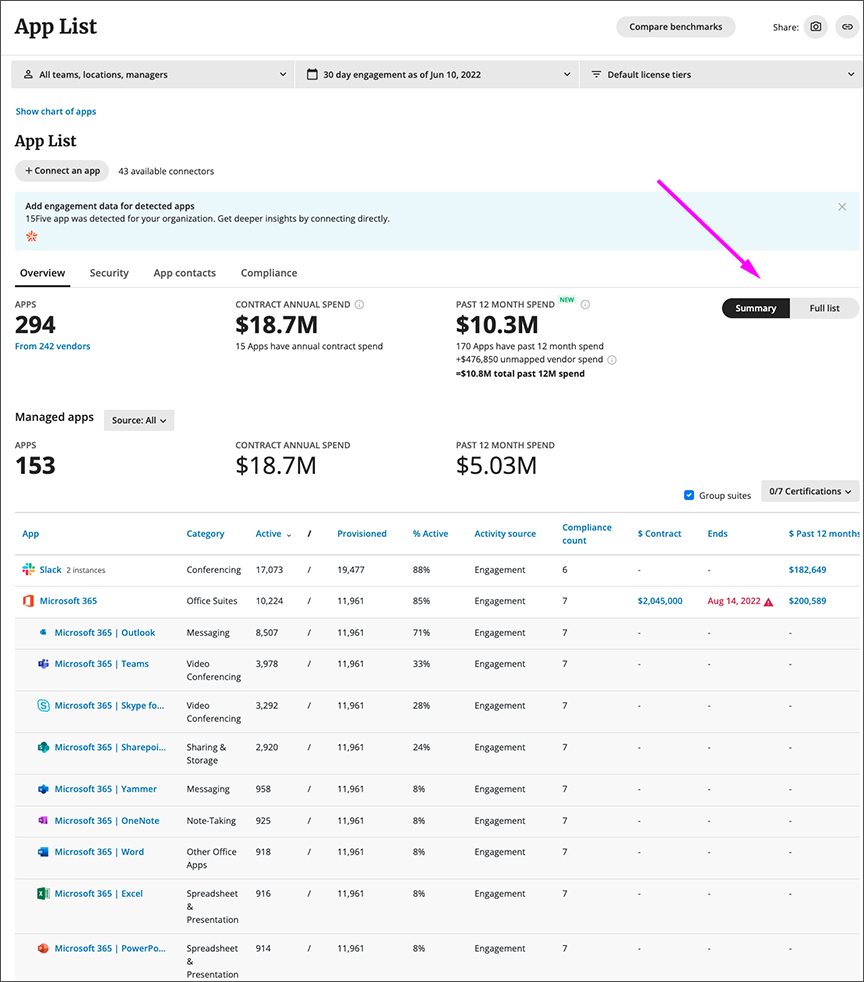Switch to the Security tab
Viewport: 864px width, 982px height.
[x=109, y=273]
